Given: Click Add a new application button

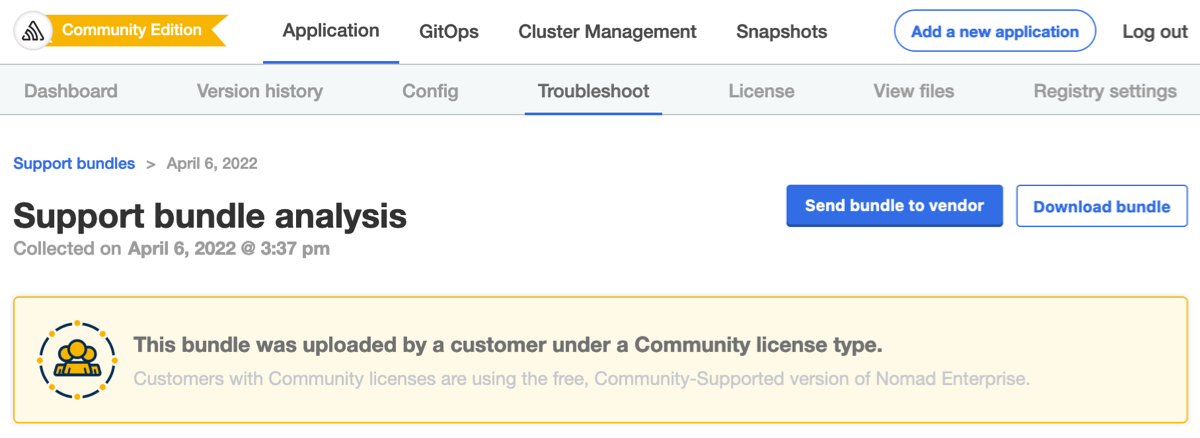Looking at the screenshot, I should [x=994, y=32].
